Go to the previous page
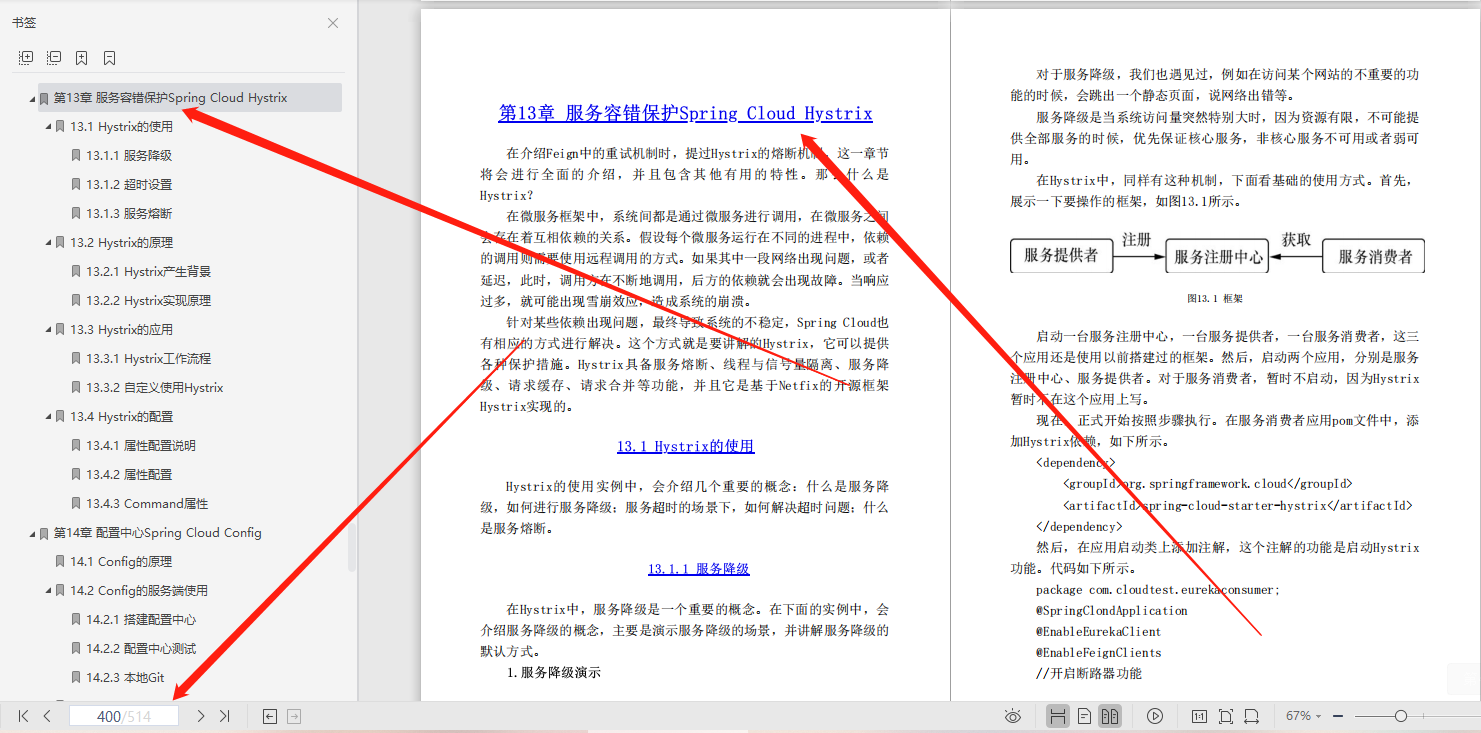Viewport: 1481px width, 733px height. pyautogui.click(x=47, y=716)
